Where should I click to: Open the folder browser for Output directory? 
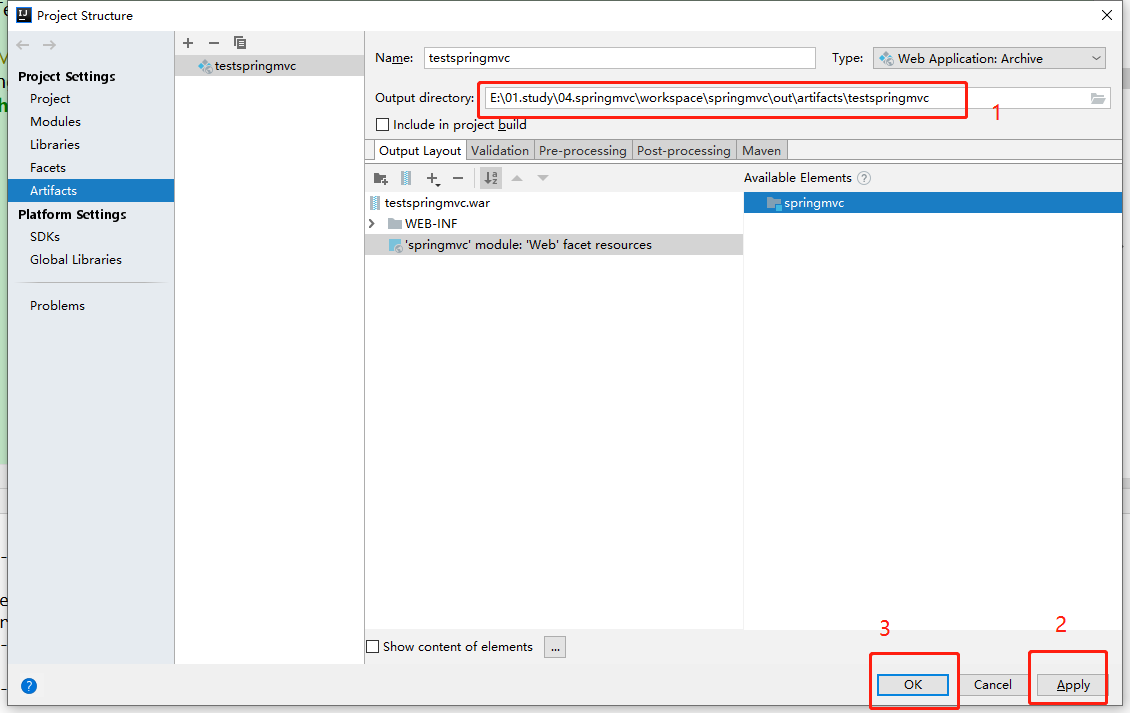click(x=1097, y=98)
